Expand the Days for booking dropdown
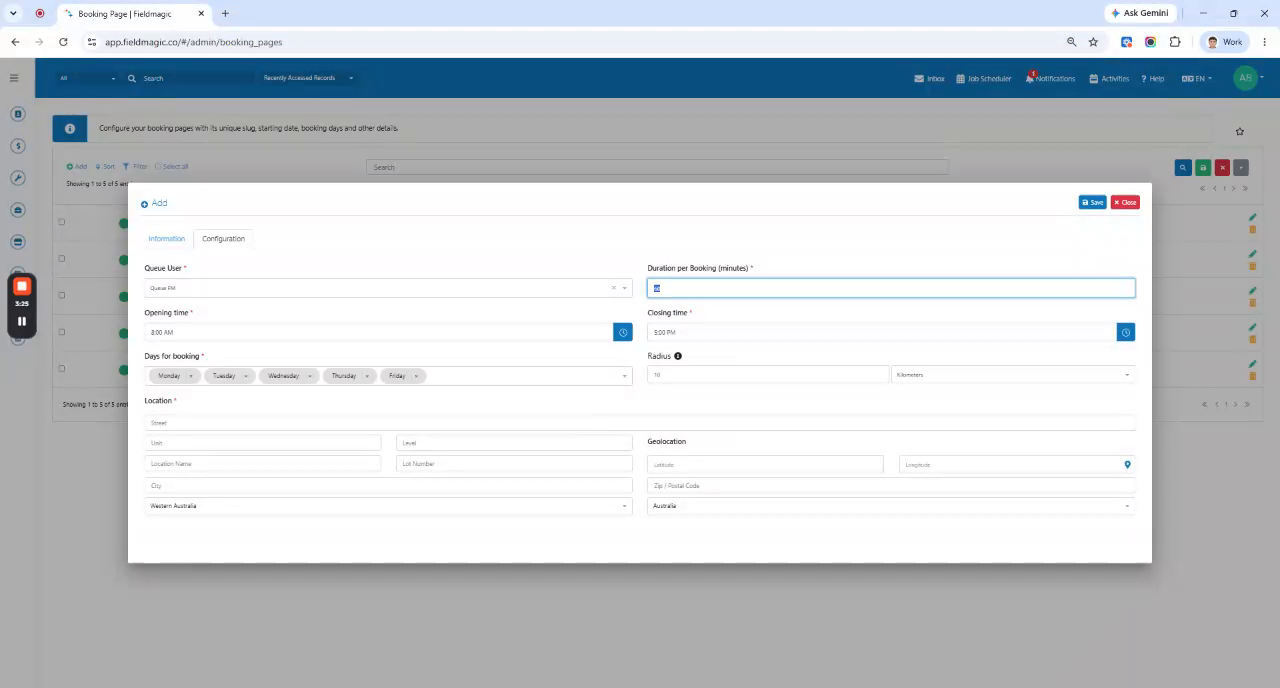Image resolution: width=1280 pixels, height=688 pixels. [x=625, y=376]
